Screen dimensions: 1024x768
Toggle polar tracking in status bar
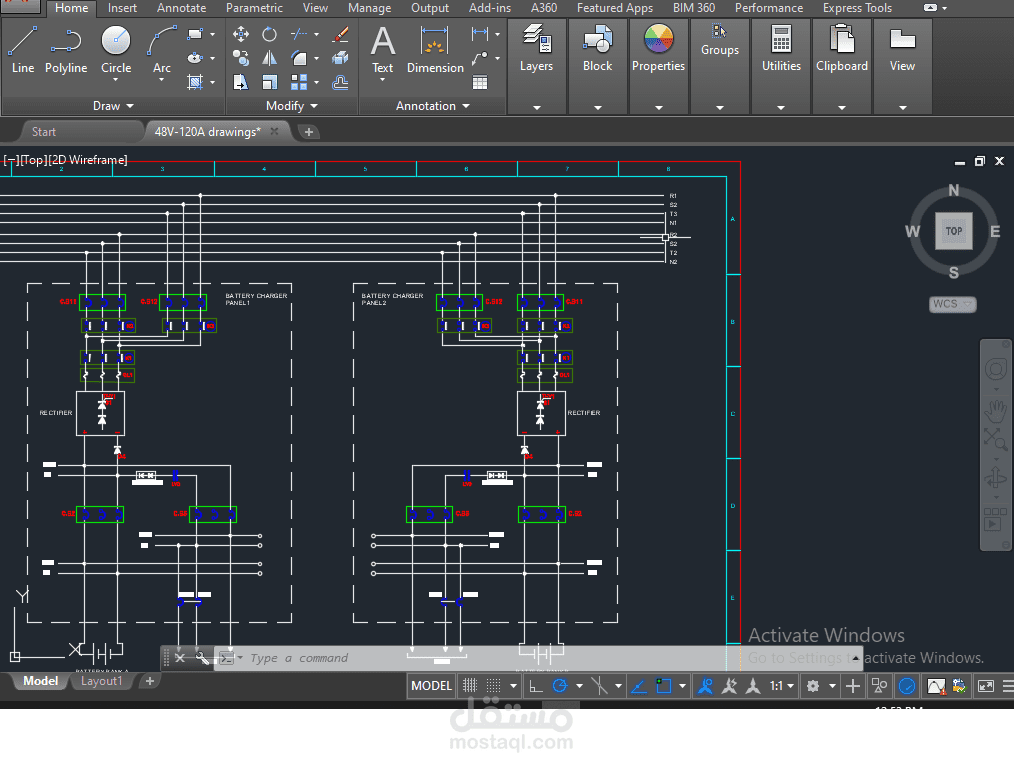click(x=560, y=686)
